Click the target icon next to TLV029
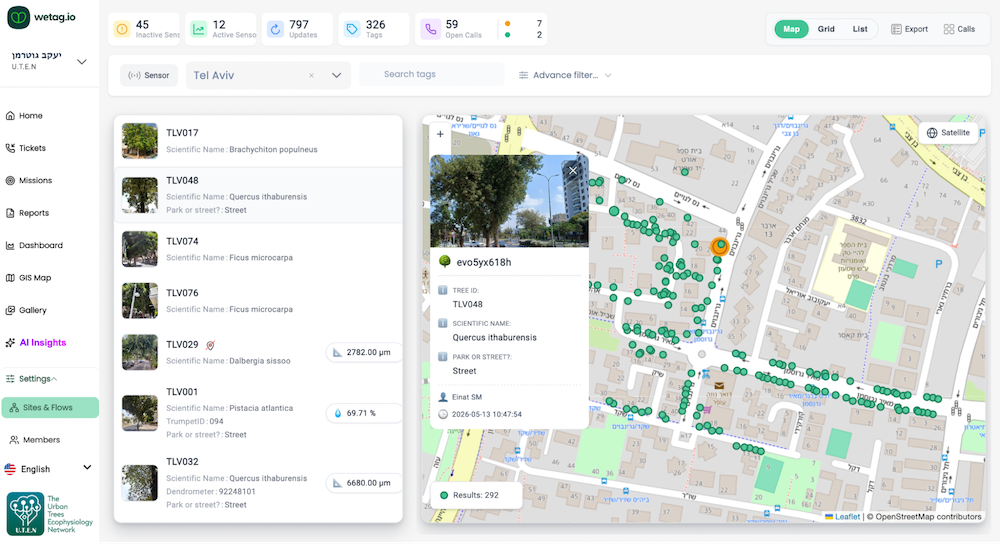Screen dimensions: 1000x544 tap(210, 345)
